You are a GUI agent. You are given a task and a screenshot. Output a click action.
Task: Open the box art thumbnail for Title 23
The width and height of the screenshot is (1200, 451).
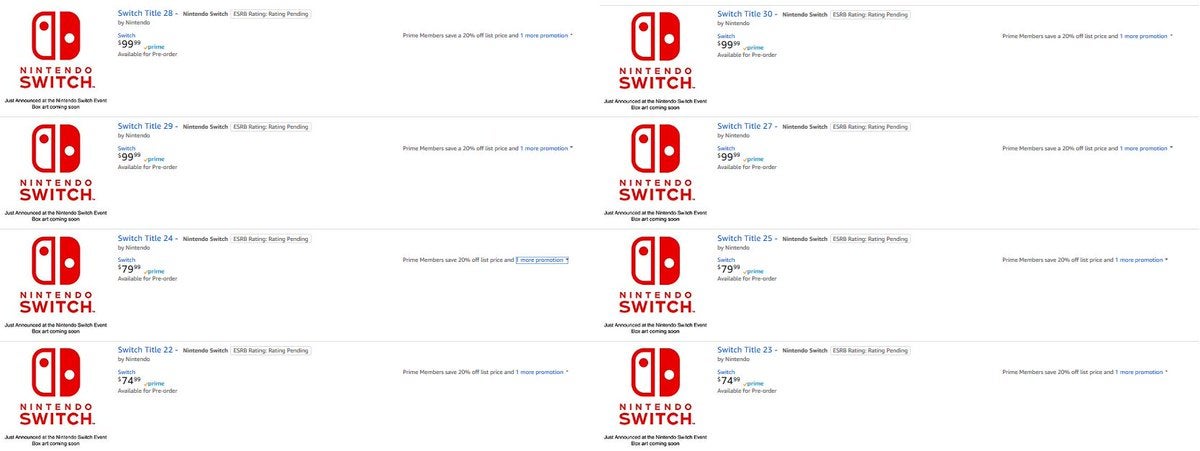(657, 388)
